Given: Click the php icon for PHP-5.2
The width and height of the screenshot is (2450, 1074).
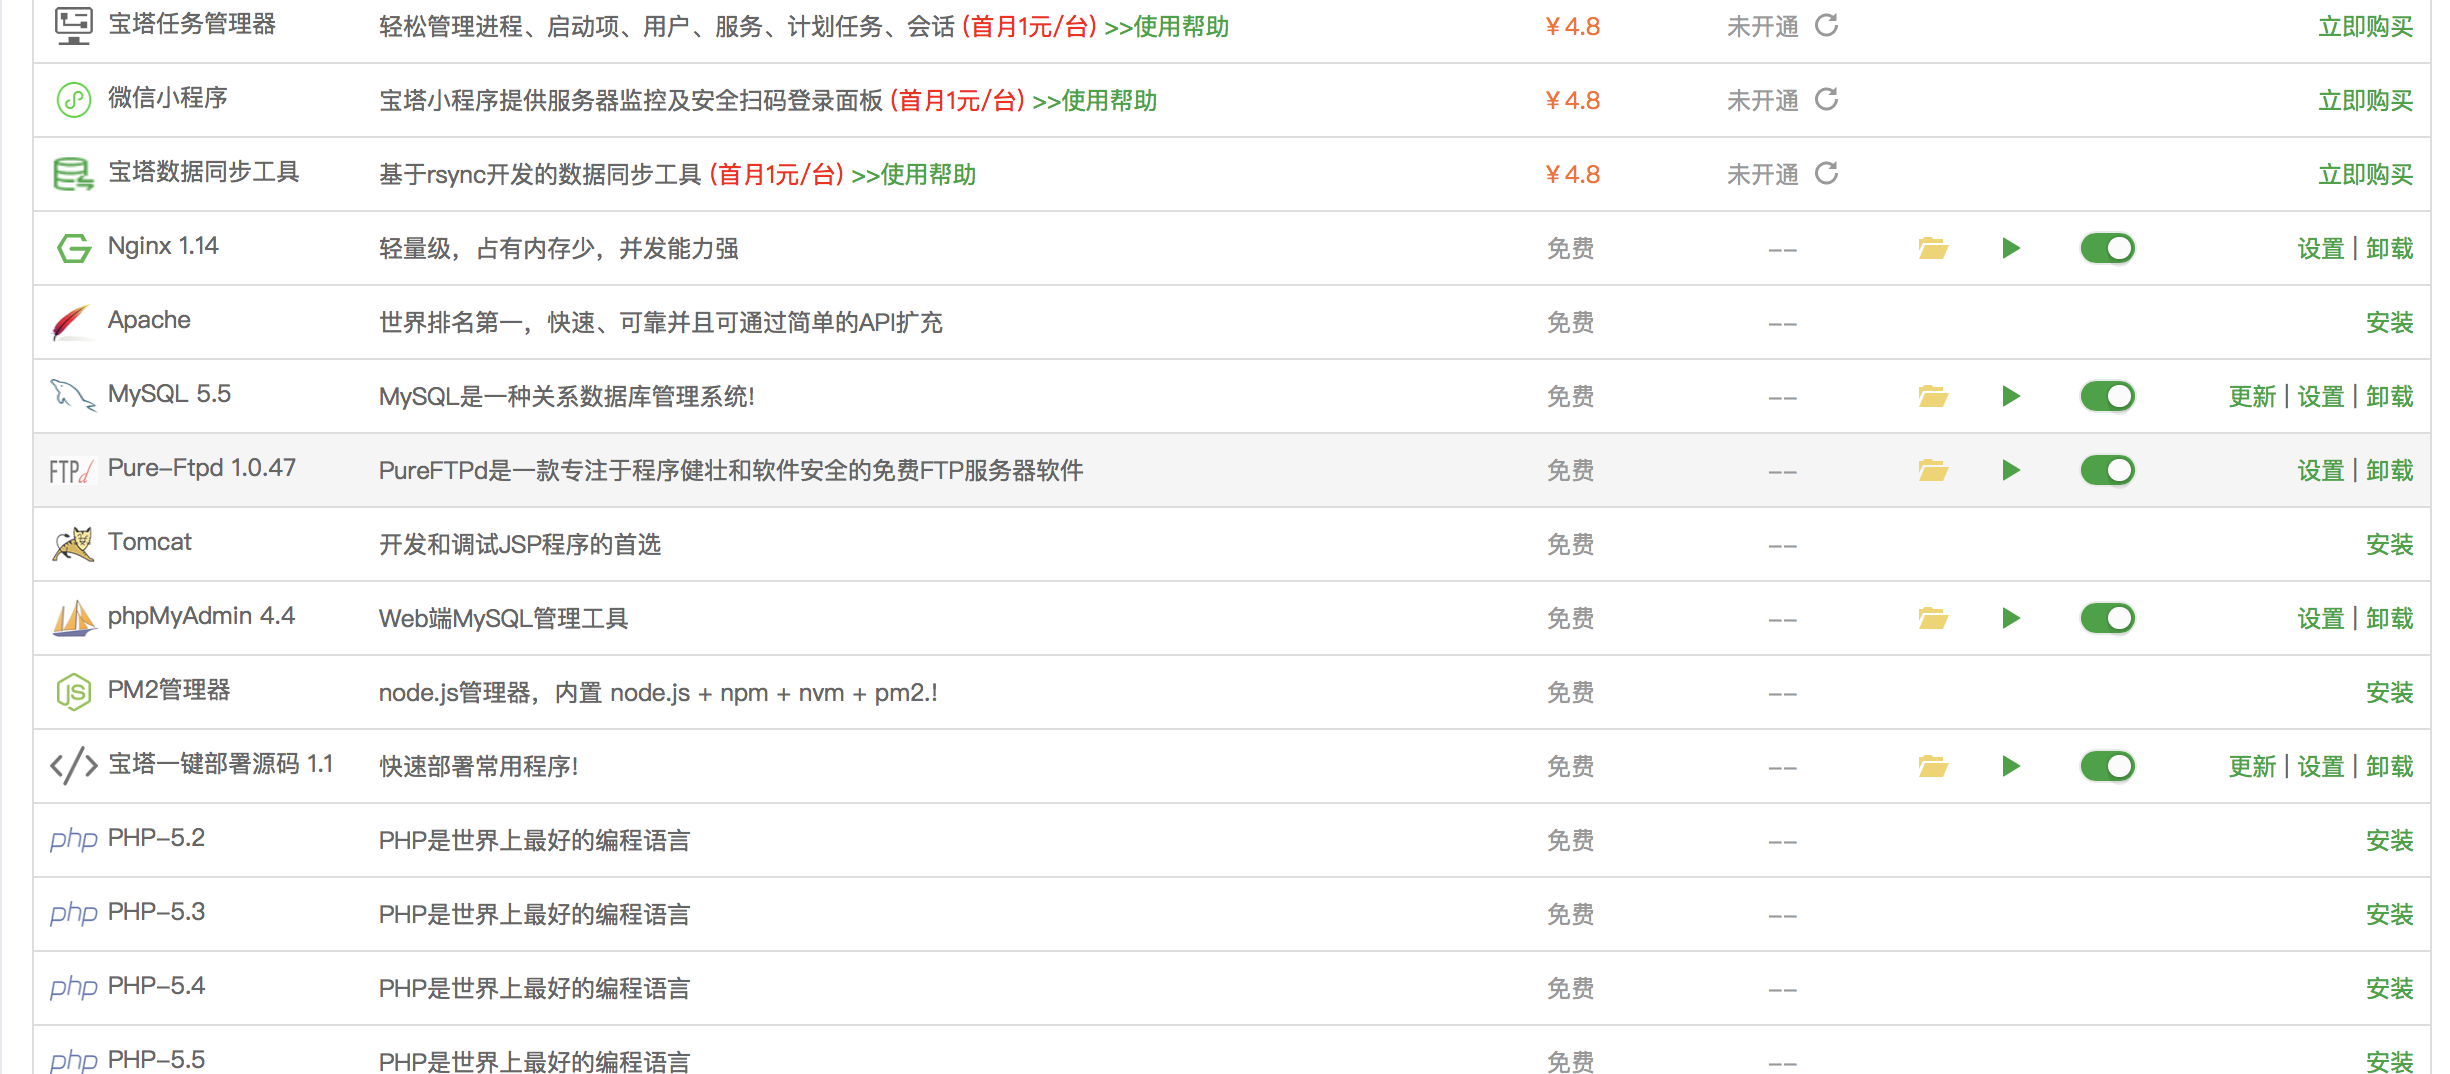Looking at the screenshot, I should (73, 840).
